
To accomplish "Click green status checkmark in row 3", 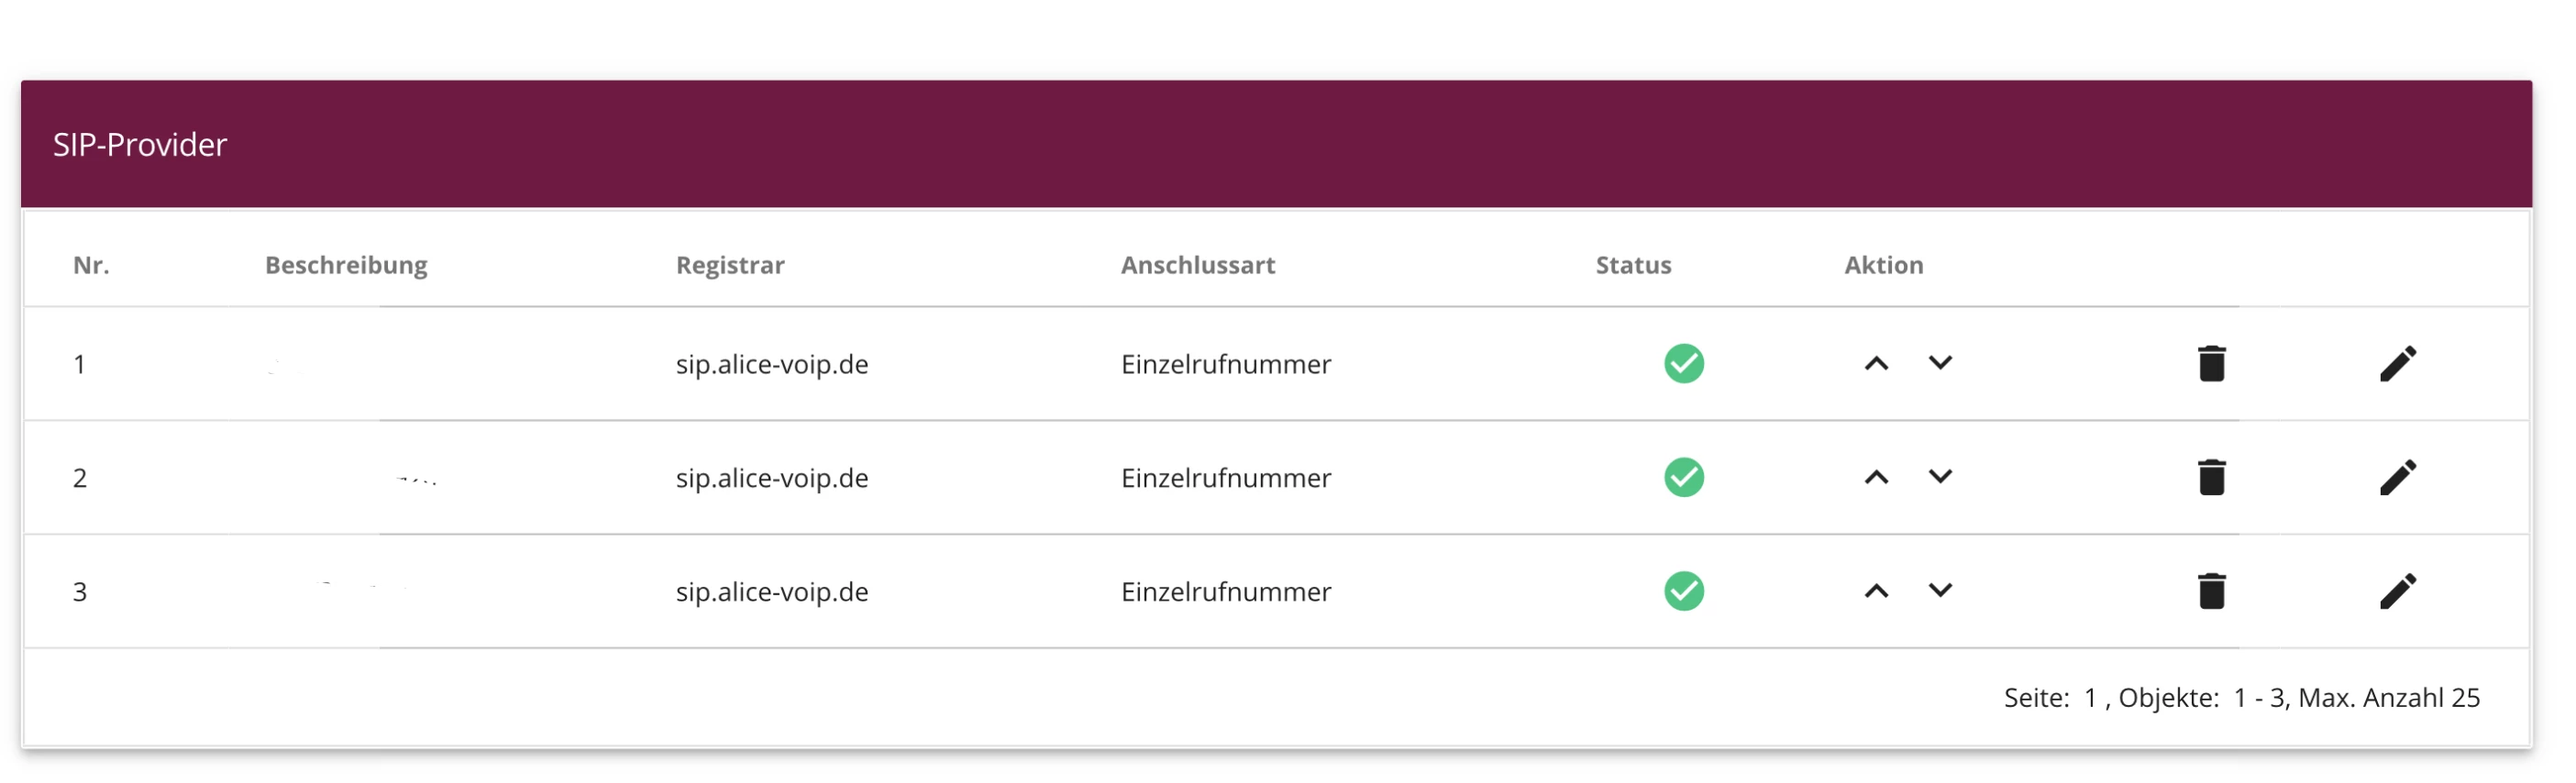I will (1684, 592).
